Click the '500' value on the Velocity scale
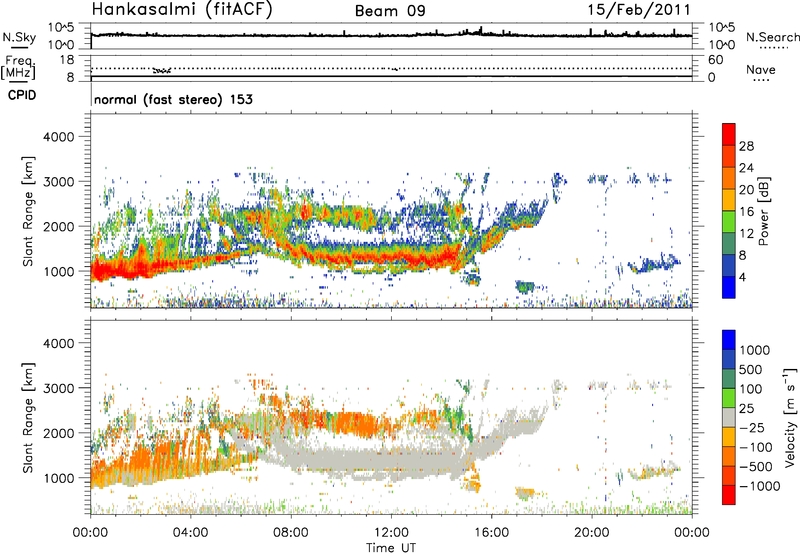Image resolution: width=800 pixels, height=554 pixels. (x=750, y=370)
